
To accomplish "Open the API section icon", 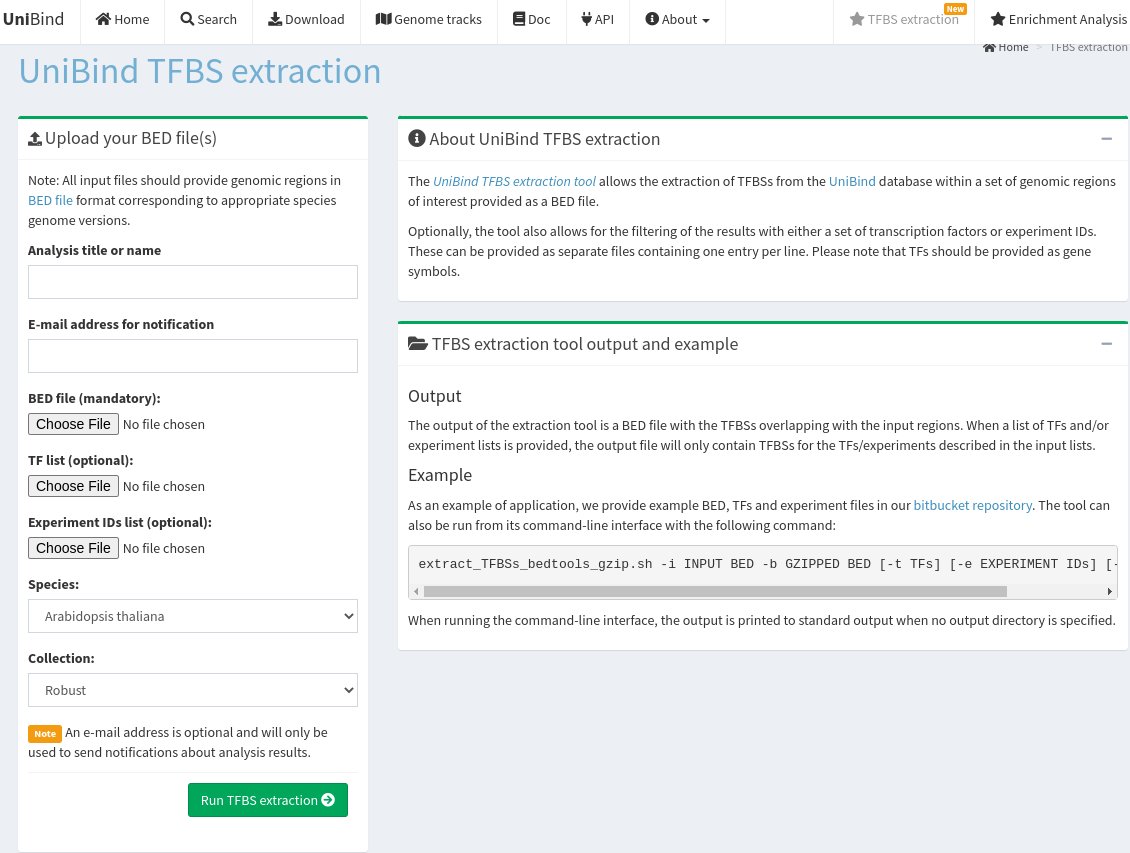I will (587, 19).
